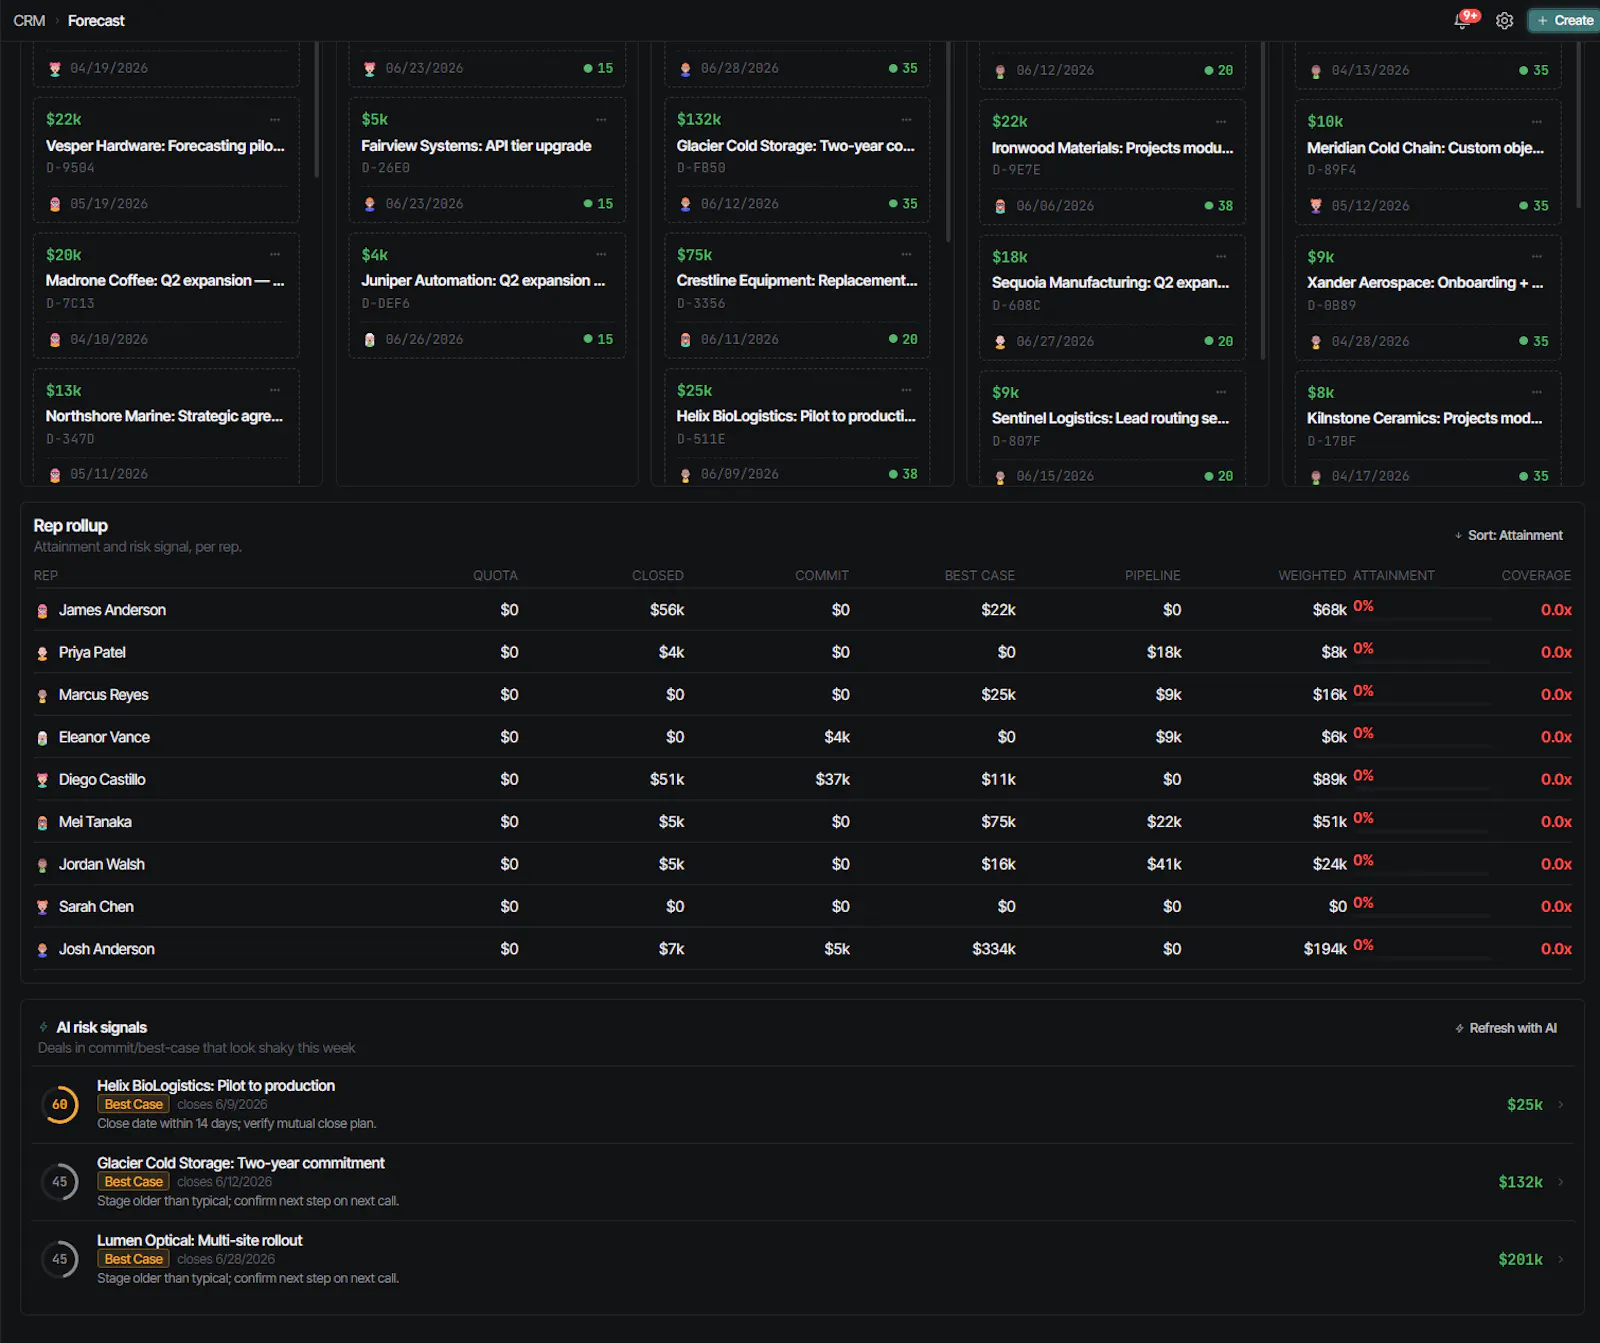Click the Best Case badge under Lumen Optical
Viewport: 1600px width, 1343px height.
[133, 1260]
